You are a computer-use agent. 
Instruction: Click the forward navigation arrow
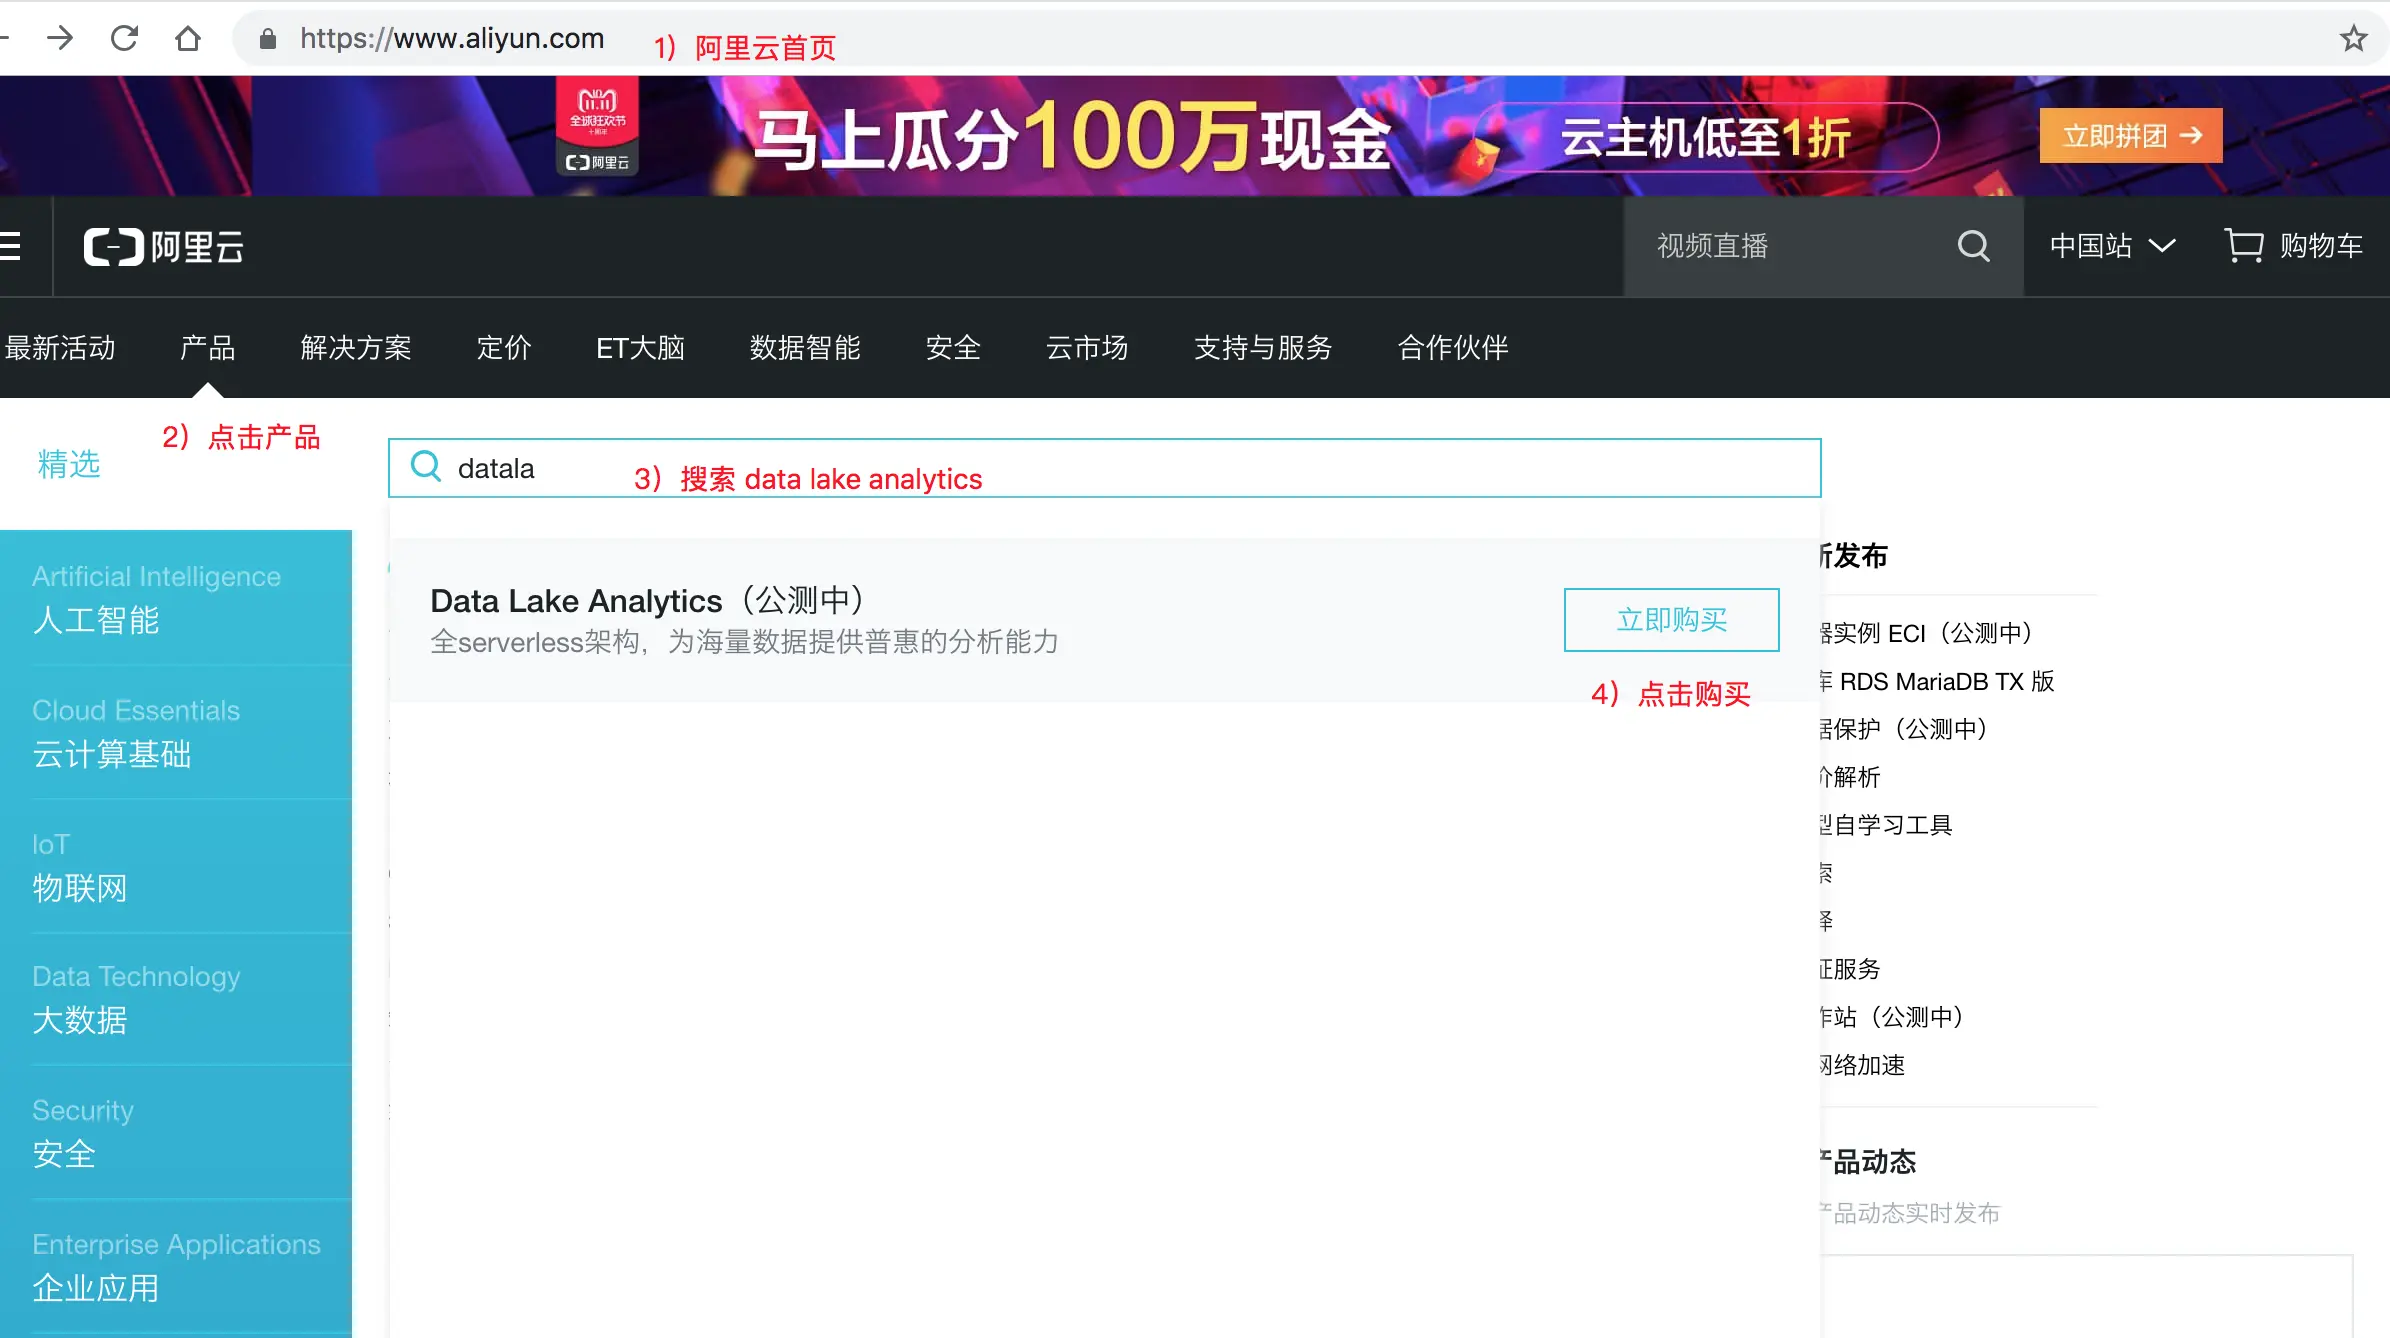[x=60, y=39]
